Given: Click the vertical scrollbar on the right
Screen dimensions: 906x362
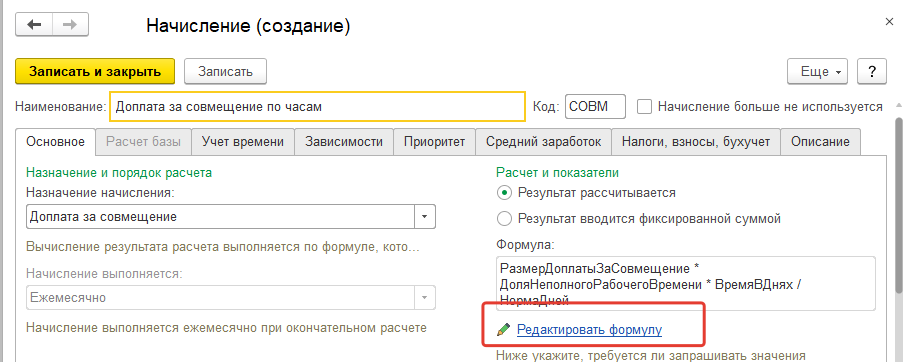Looking at the screenshot, I should (x=898, y=231).
